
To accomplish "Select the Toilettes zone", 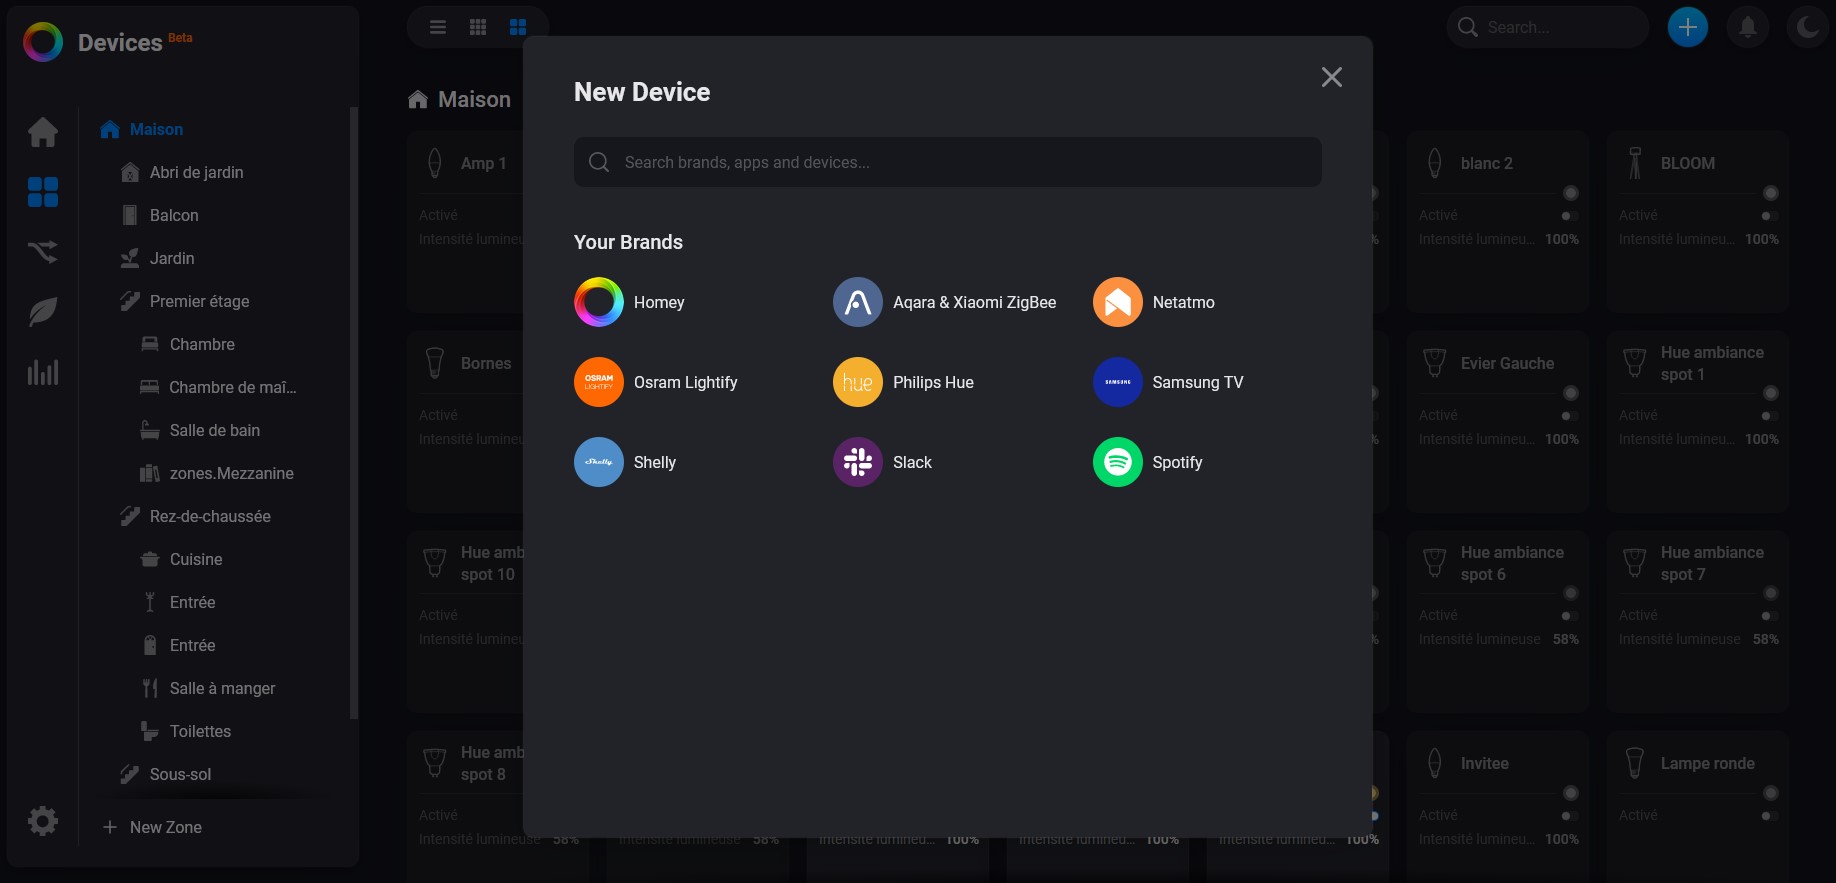I will click(x=200, y=731).
